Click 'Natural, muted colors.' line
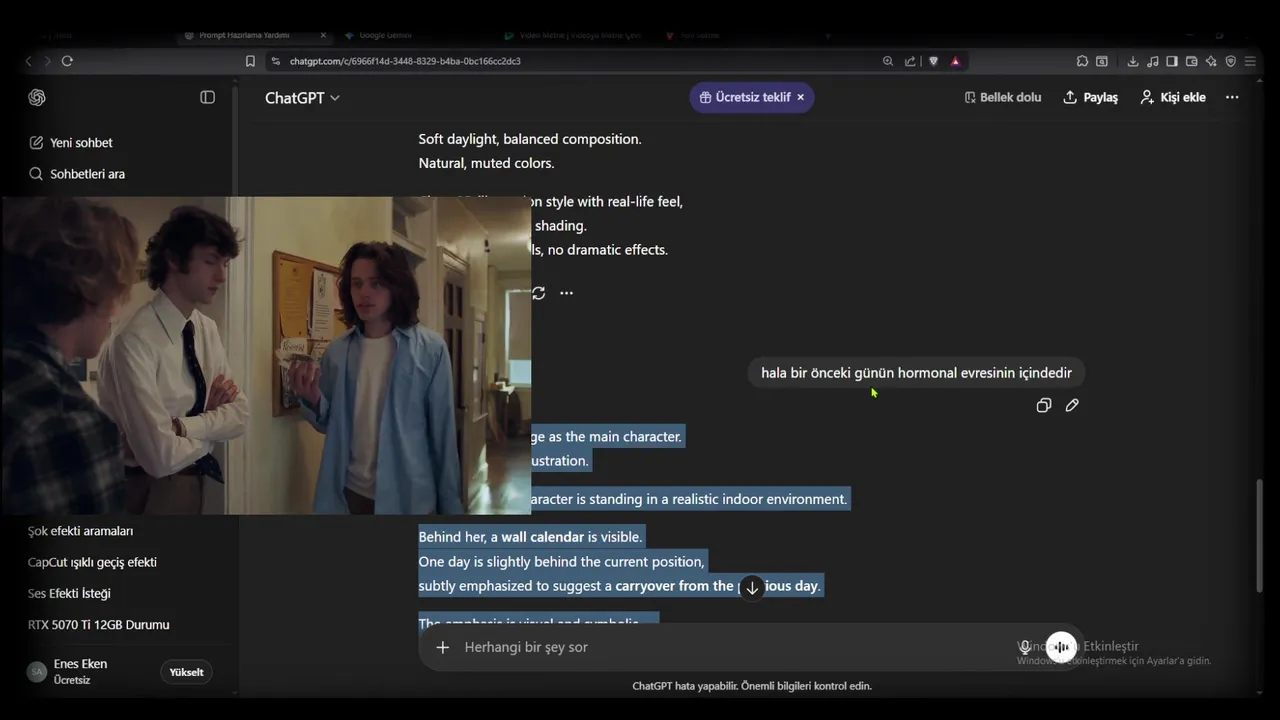Viewport: 1280px width, 720px height. tap(486, 163)
